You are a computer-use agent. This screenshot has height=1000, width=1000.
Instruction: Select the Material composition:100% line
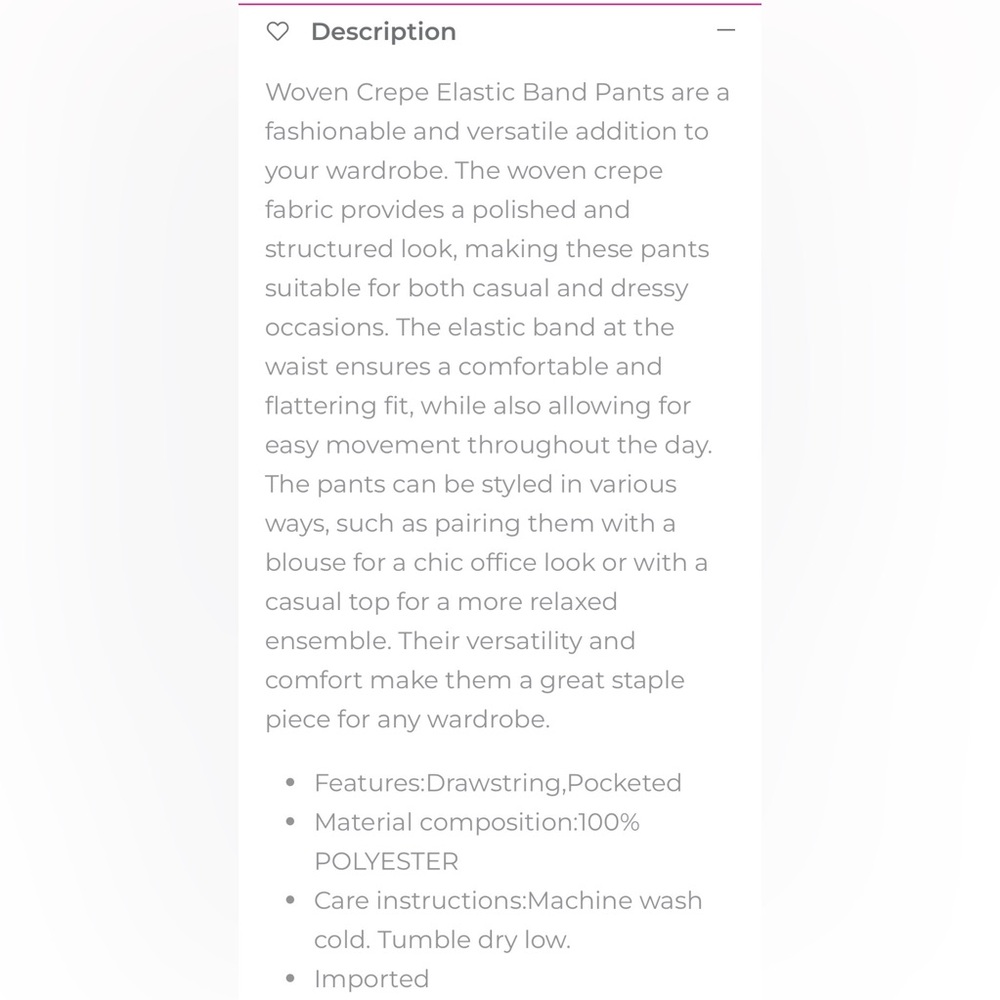pos(476,822)
